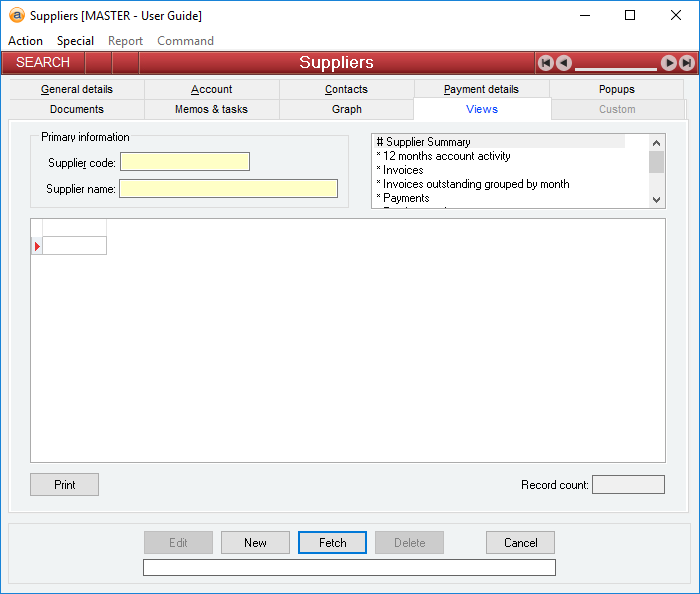This screenshot has width=700, height=594.
Task: Jump to the last supplier record
Action: click(687, 63)
